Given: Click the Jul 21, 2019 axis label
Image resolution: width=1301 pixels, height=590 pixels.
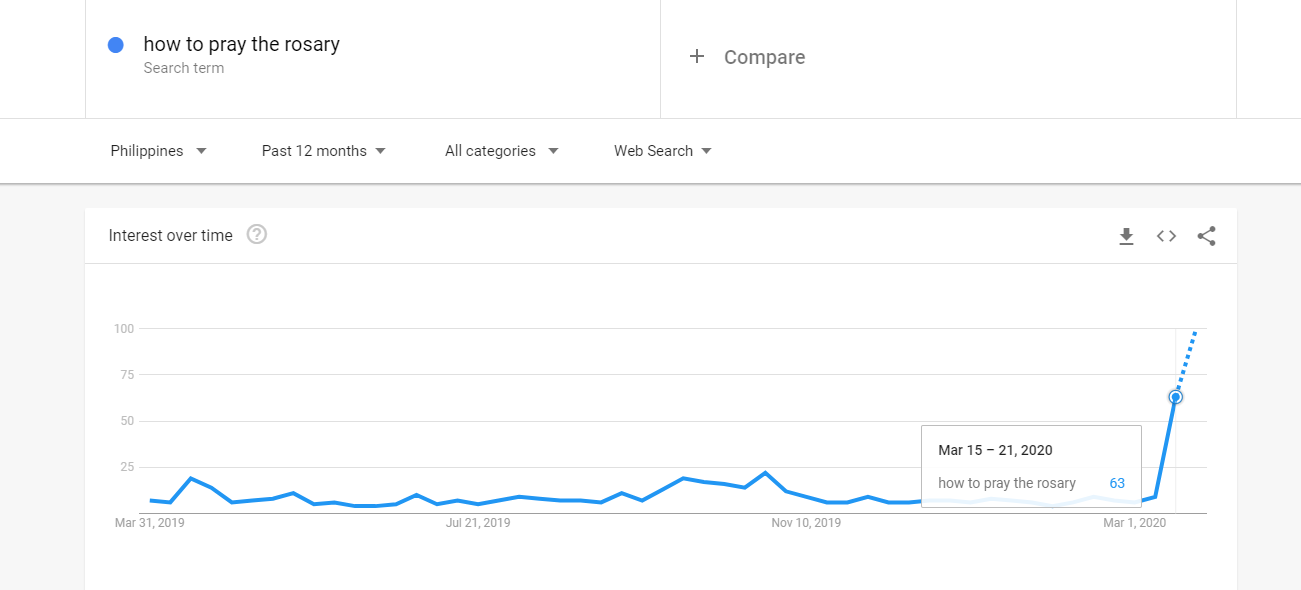Looking at the screenshot, I should (x=478, y=522).
